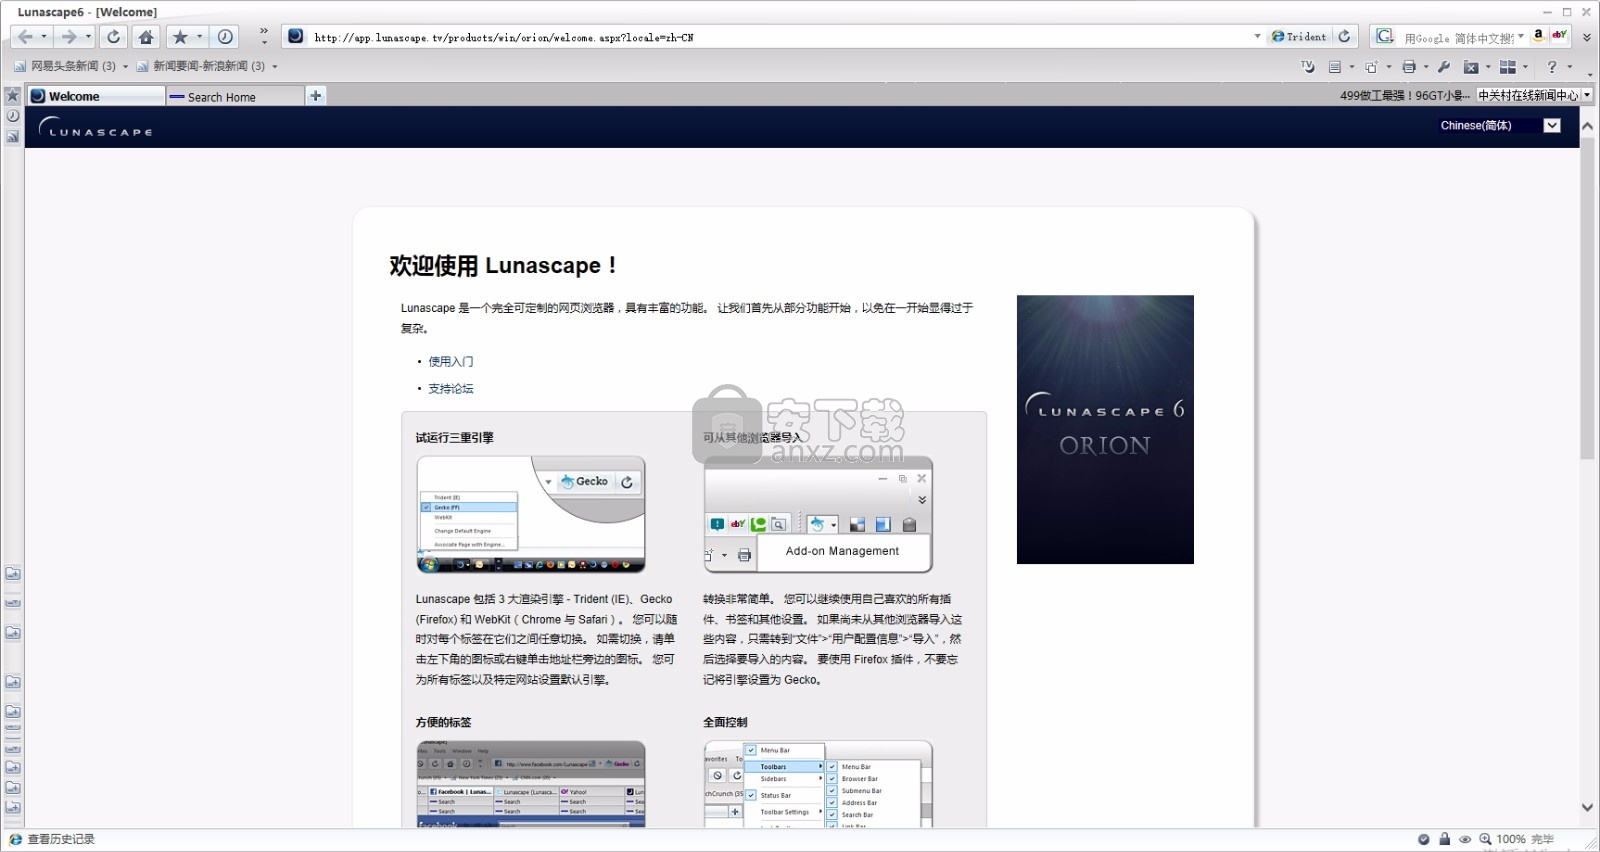
Task: Click the close tabs folder icon
Action: (1471, 67)
